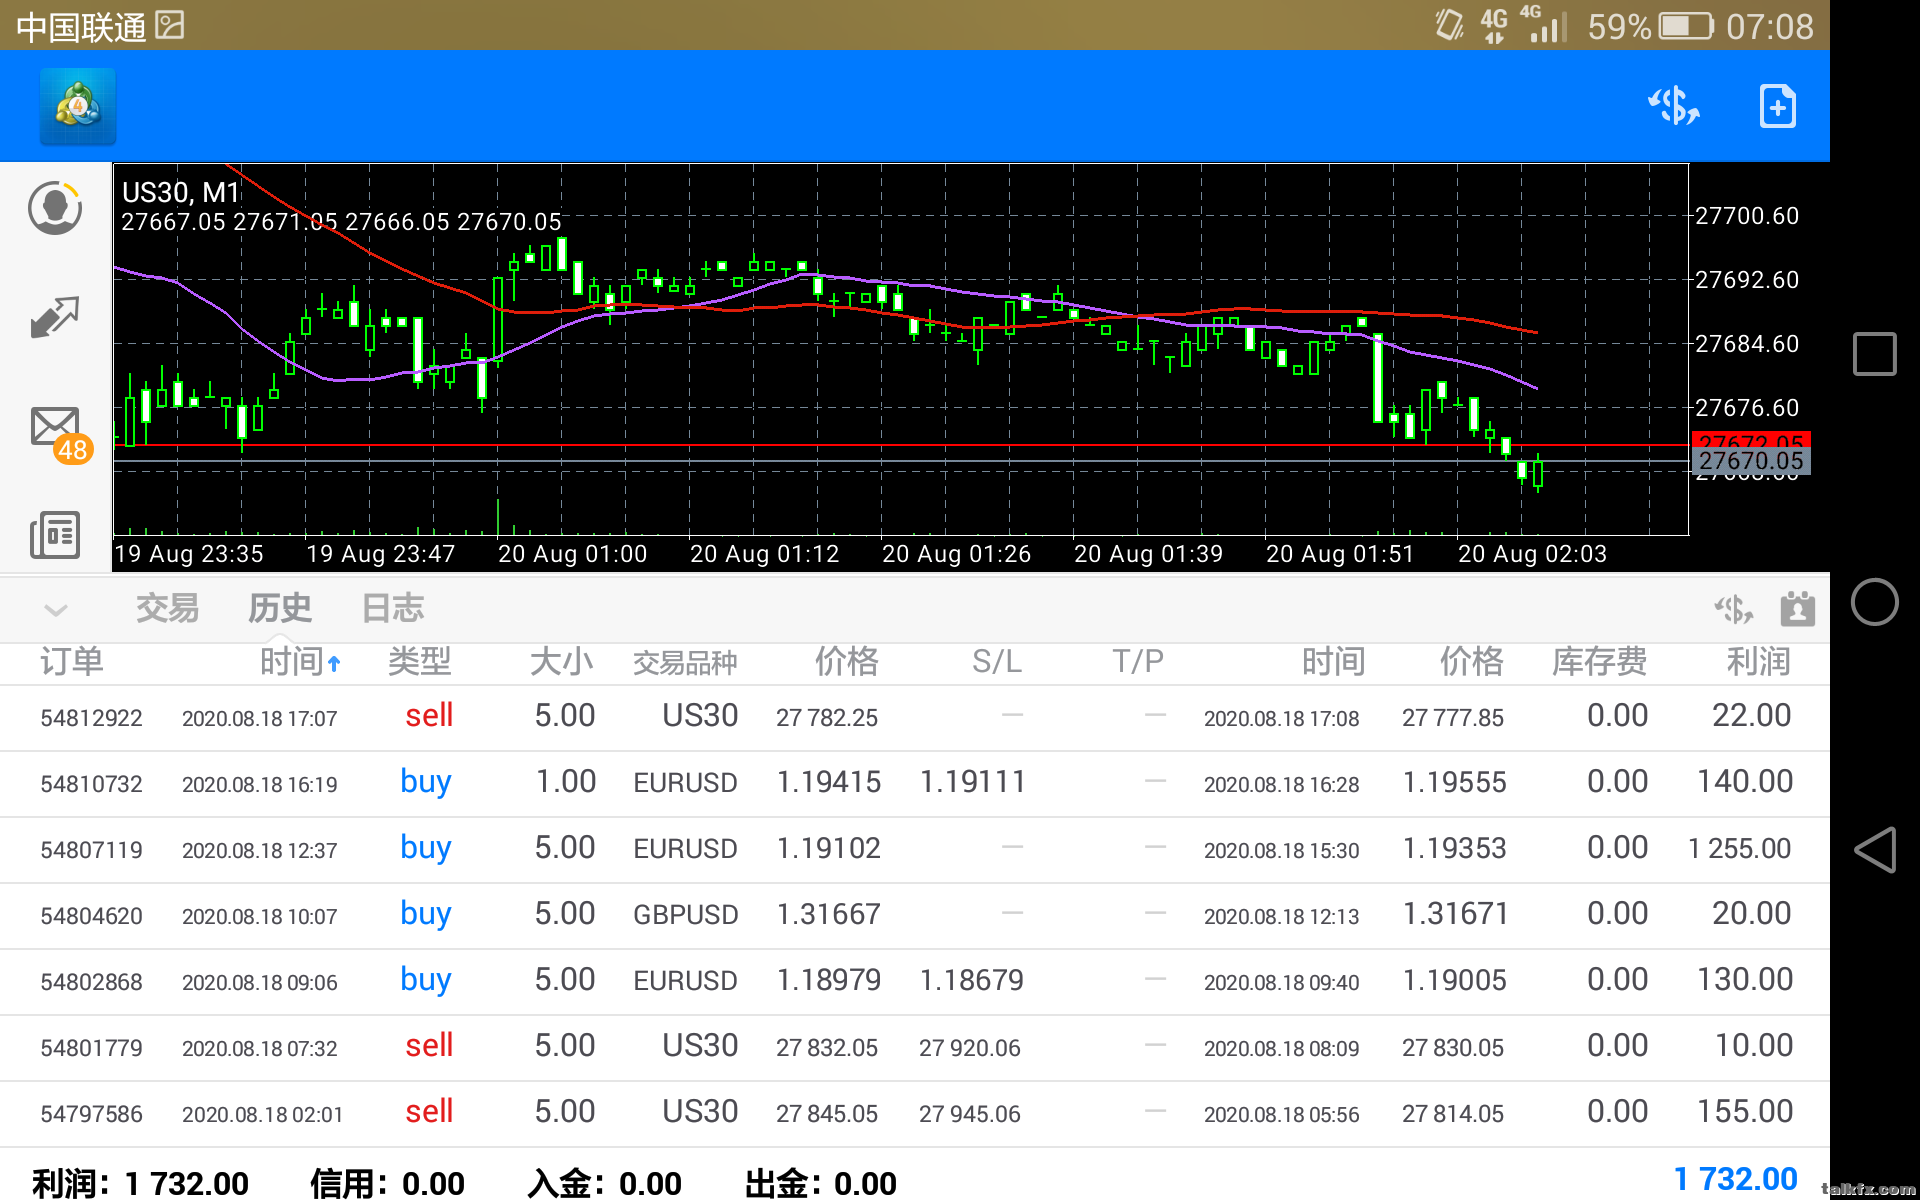The width and height of the screenshot is (1920, 1200).
Task: Select order 54812922 row
Action: 915,718
